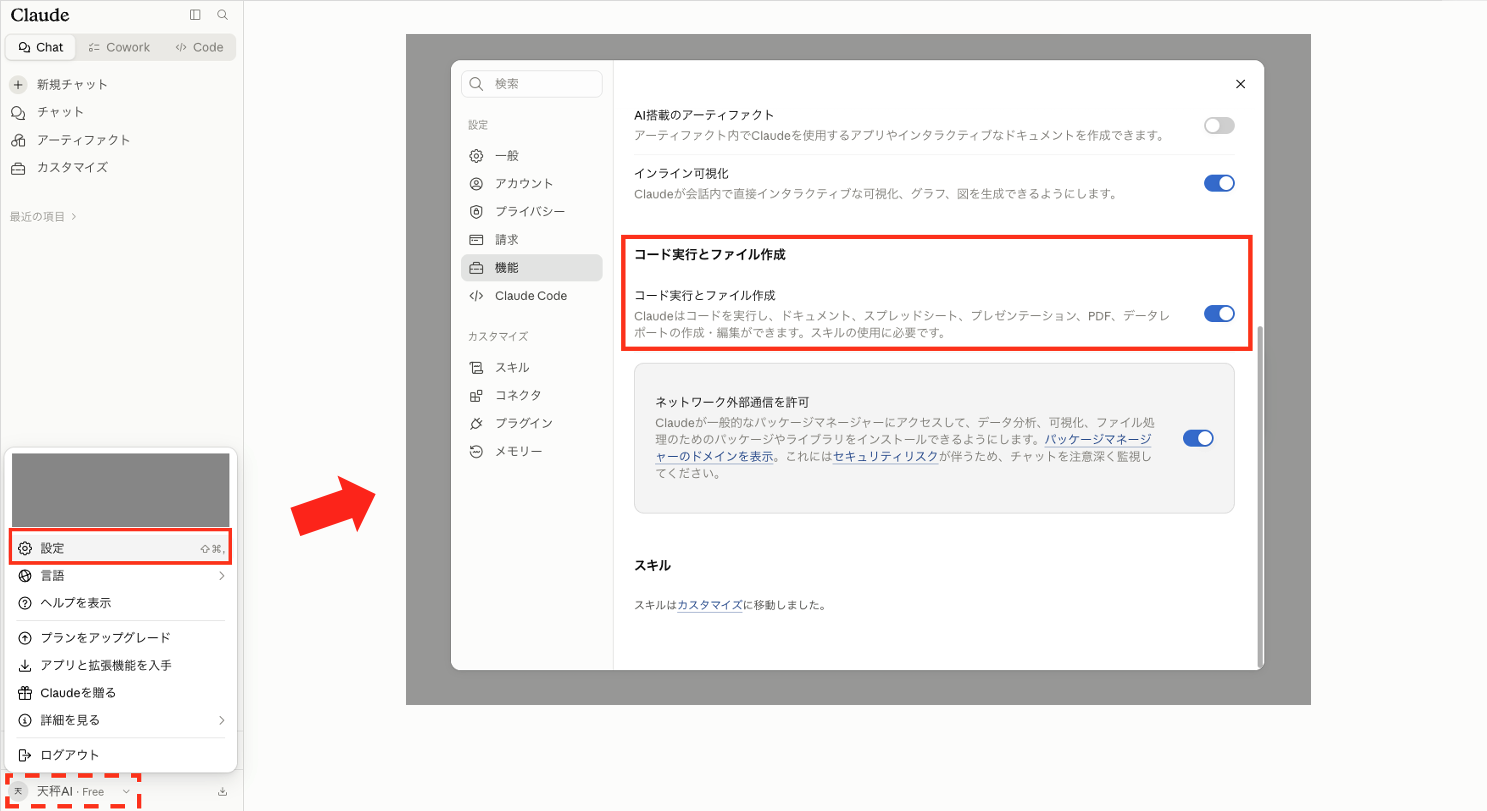Open the スキル customize page
The image size is (1487, 811).
coord(532,368)
